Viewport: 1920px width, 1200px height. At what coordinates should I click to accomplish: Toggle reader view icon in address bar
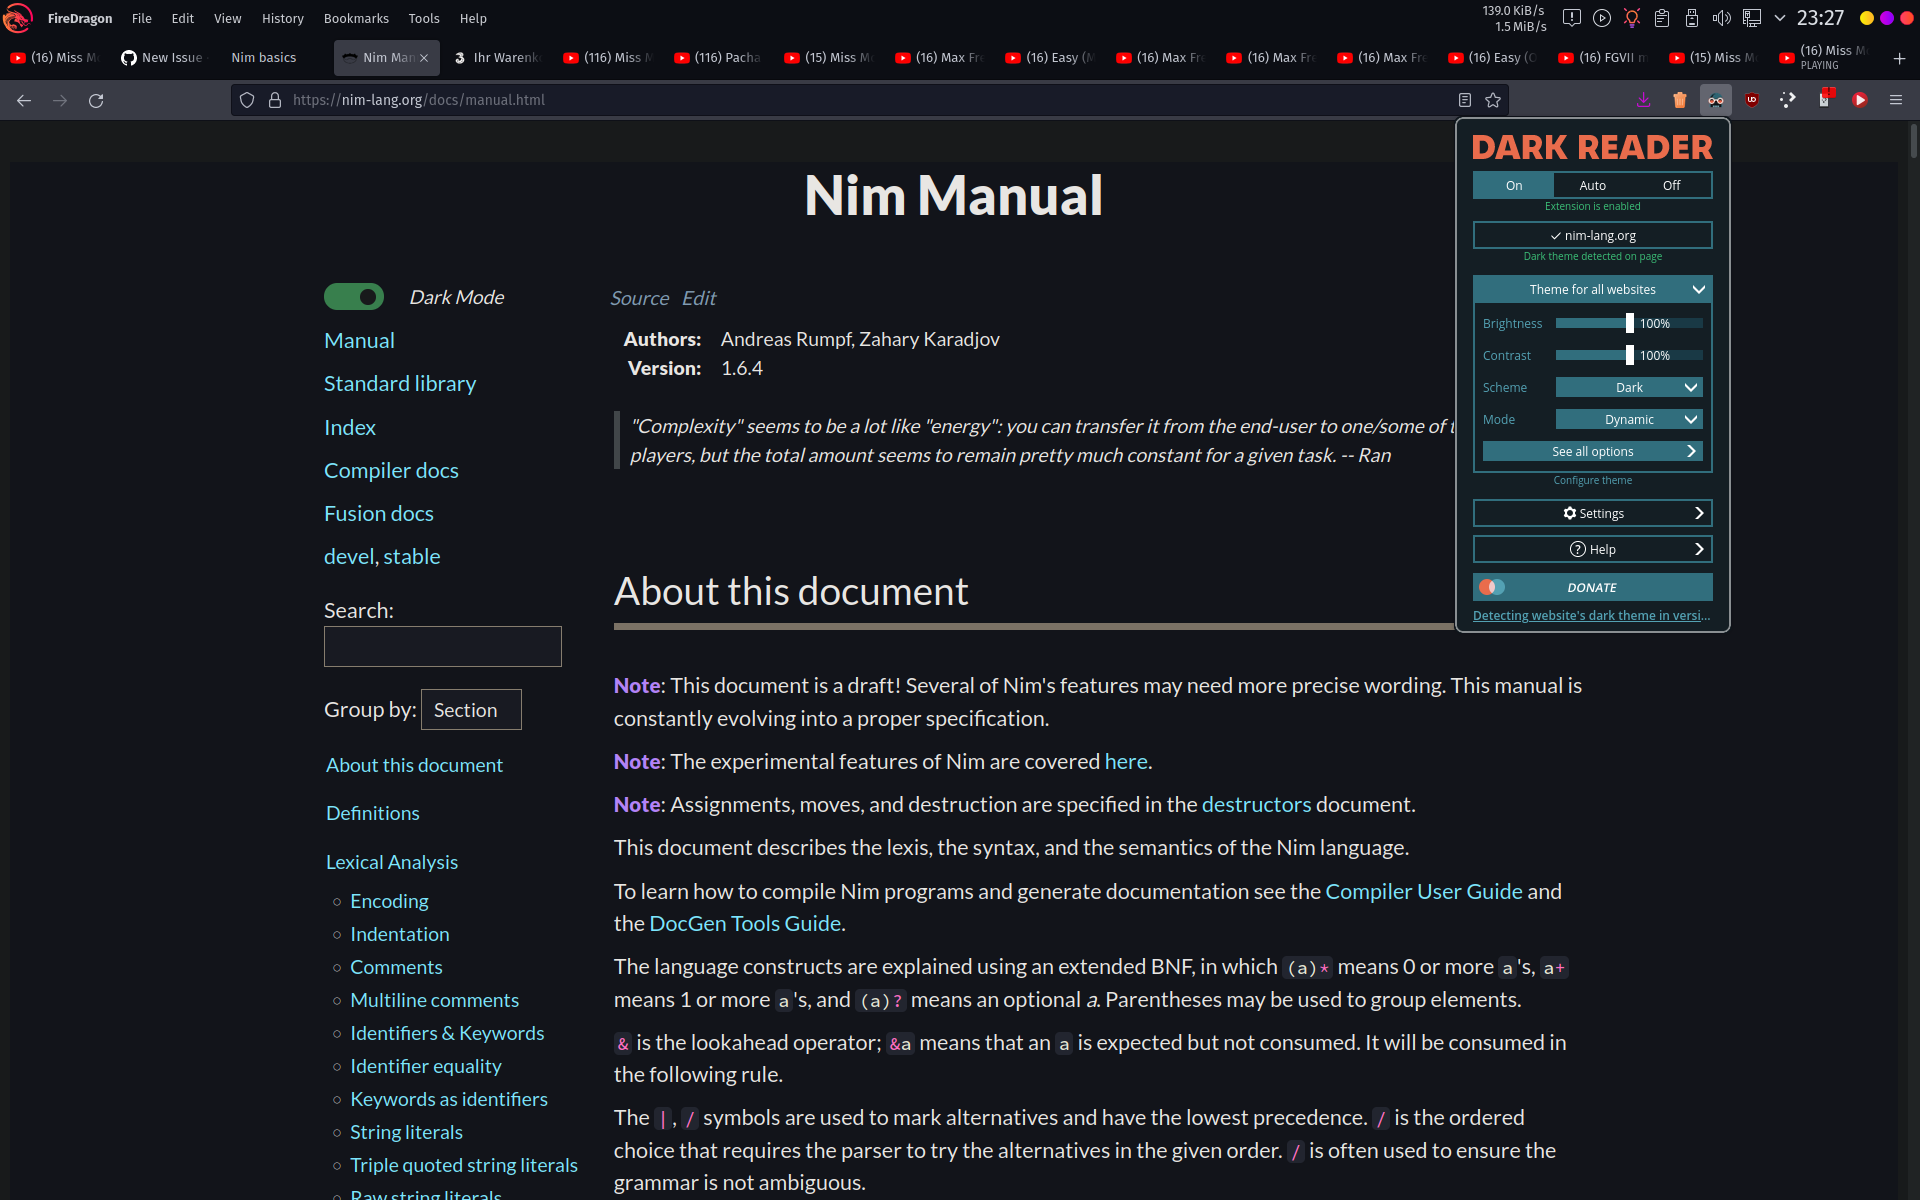point(1464,100)
